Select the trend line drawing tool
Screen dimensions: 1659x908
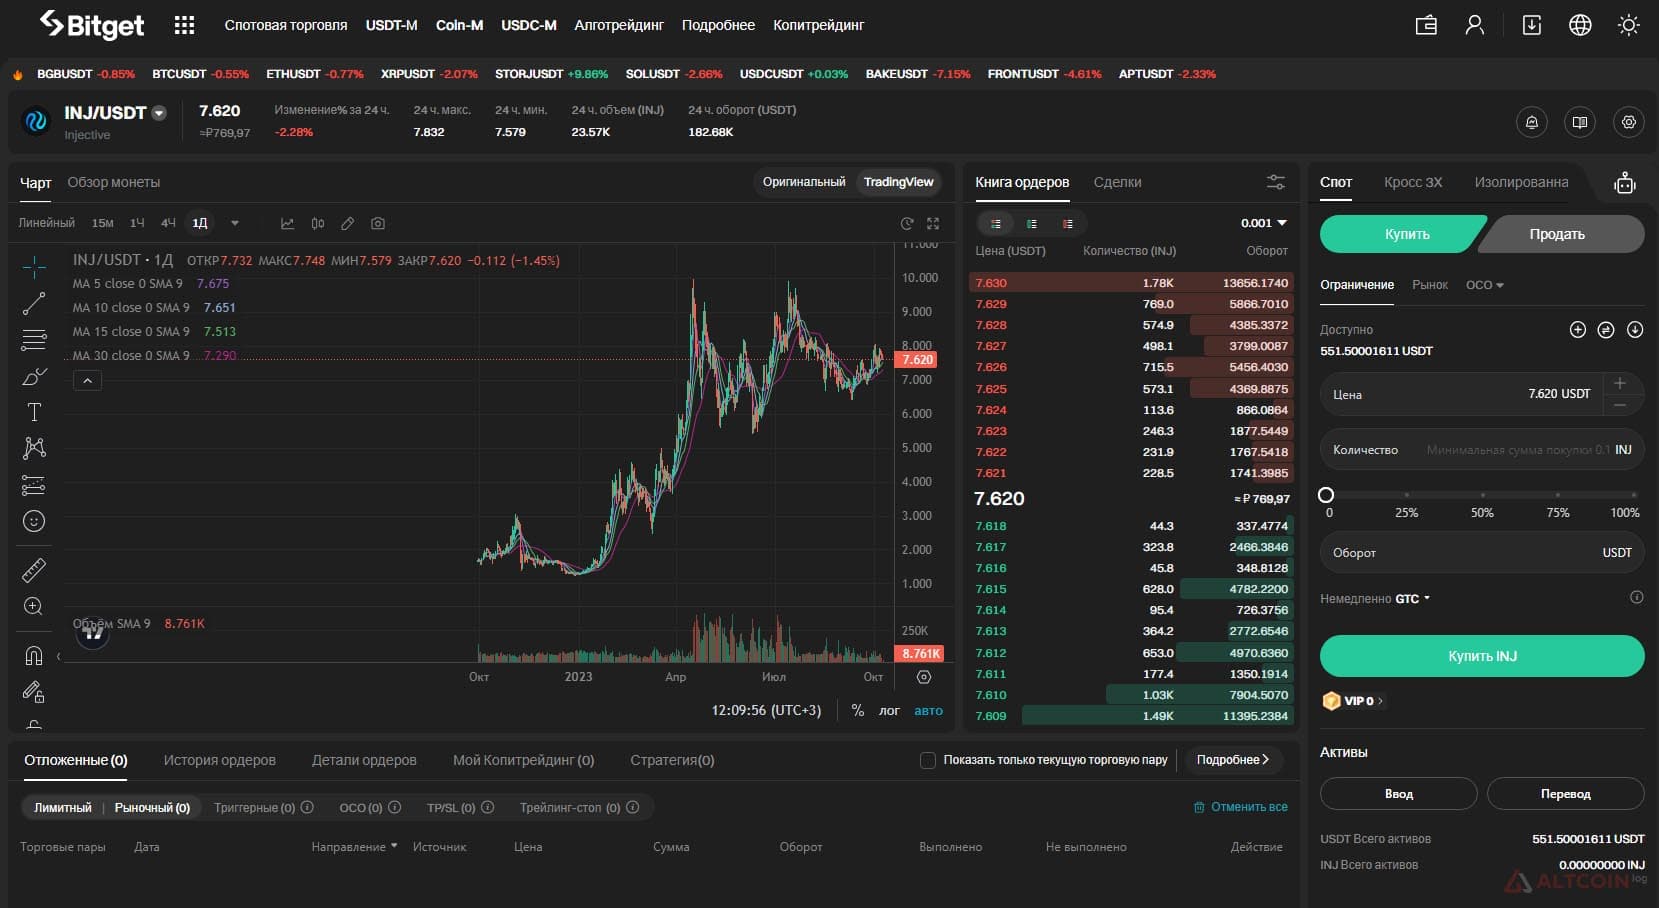pos(34,304)
